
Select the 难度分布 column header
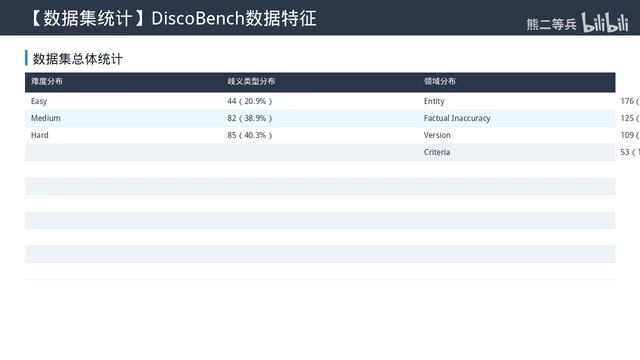point(47,81)
